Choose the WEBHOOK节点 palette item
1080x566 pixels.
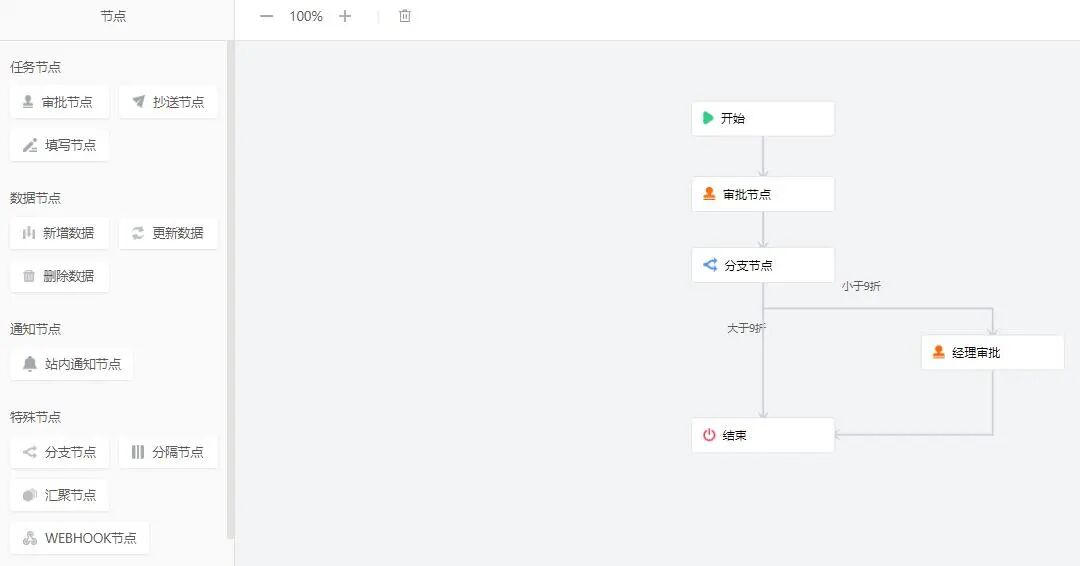[80, 538]
